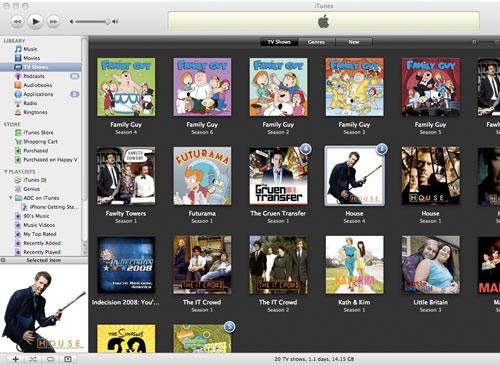Open the Music Videos smart playlist

point(39,225)
